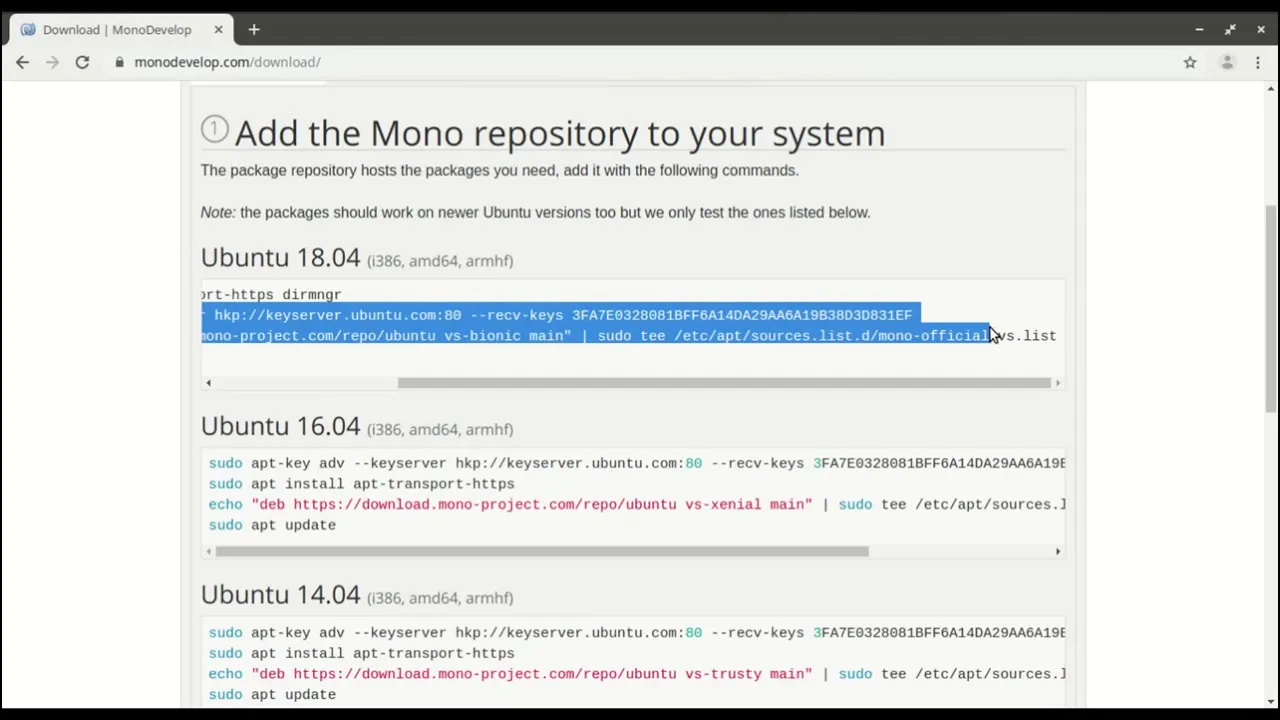Open a new browser tab

[x=254, y=30]
